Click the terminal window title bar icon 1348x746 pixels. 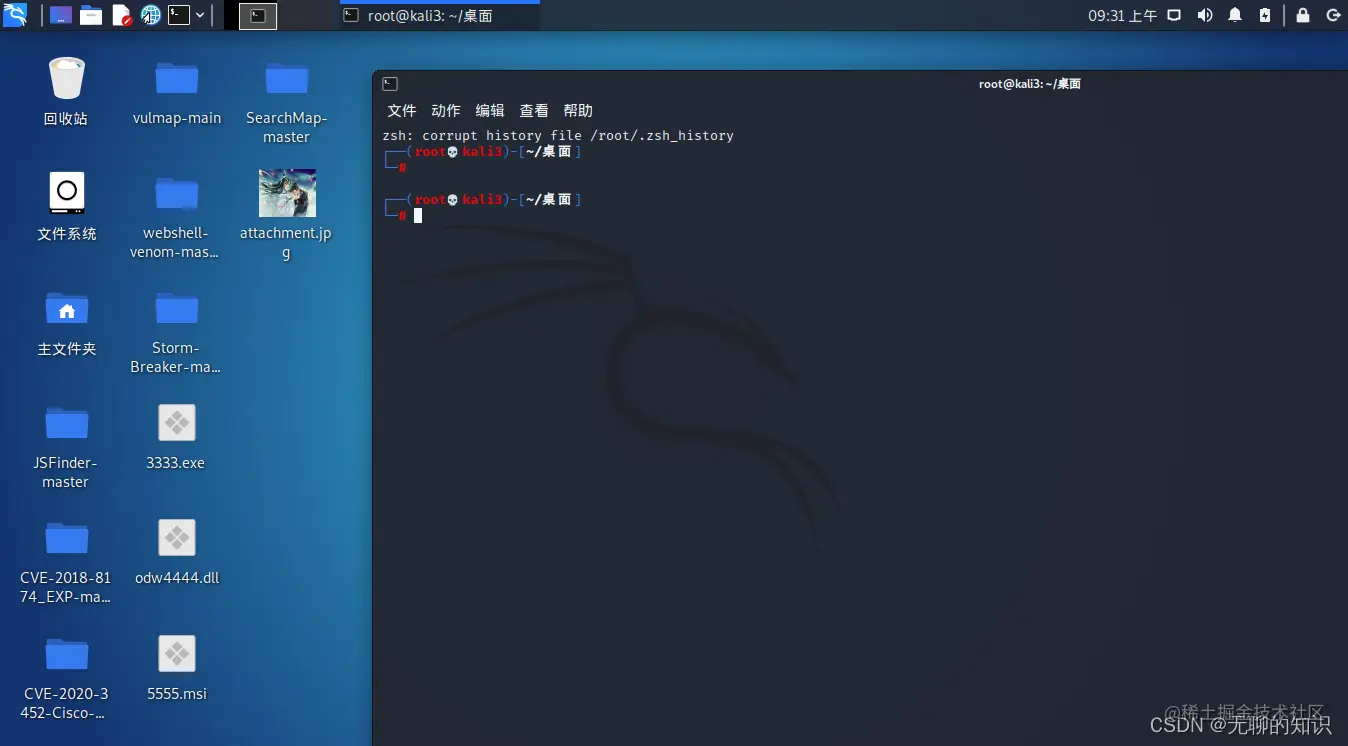click(x=390, y=84)
